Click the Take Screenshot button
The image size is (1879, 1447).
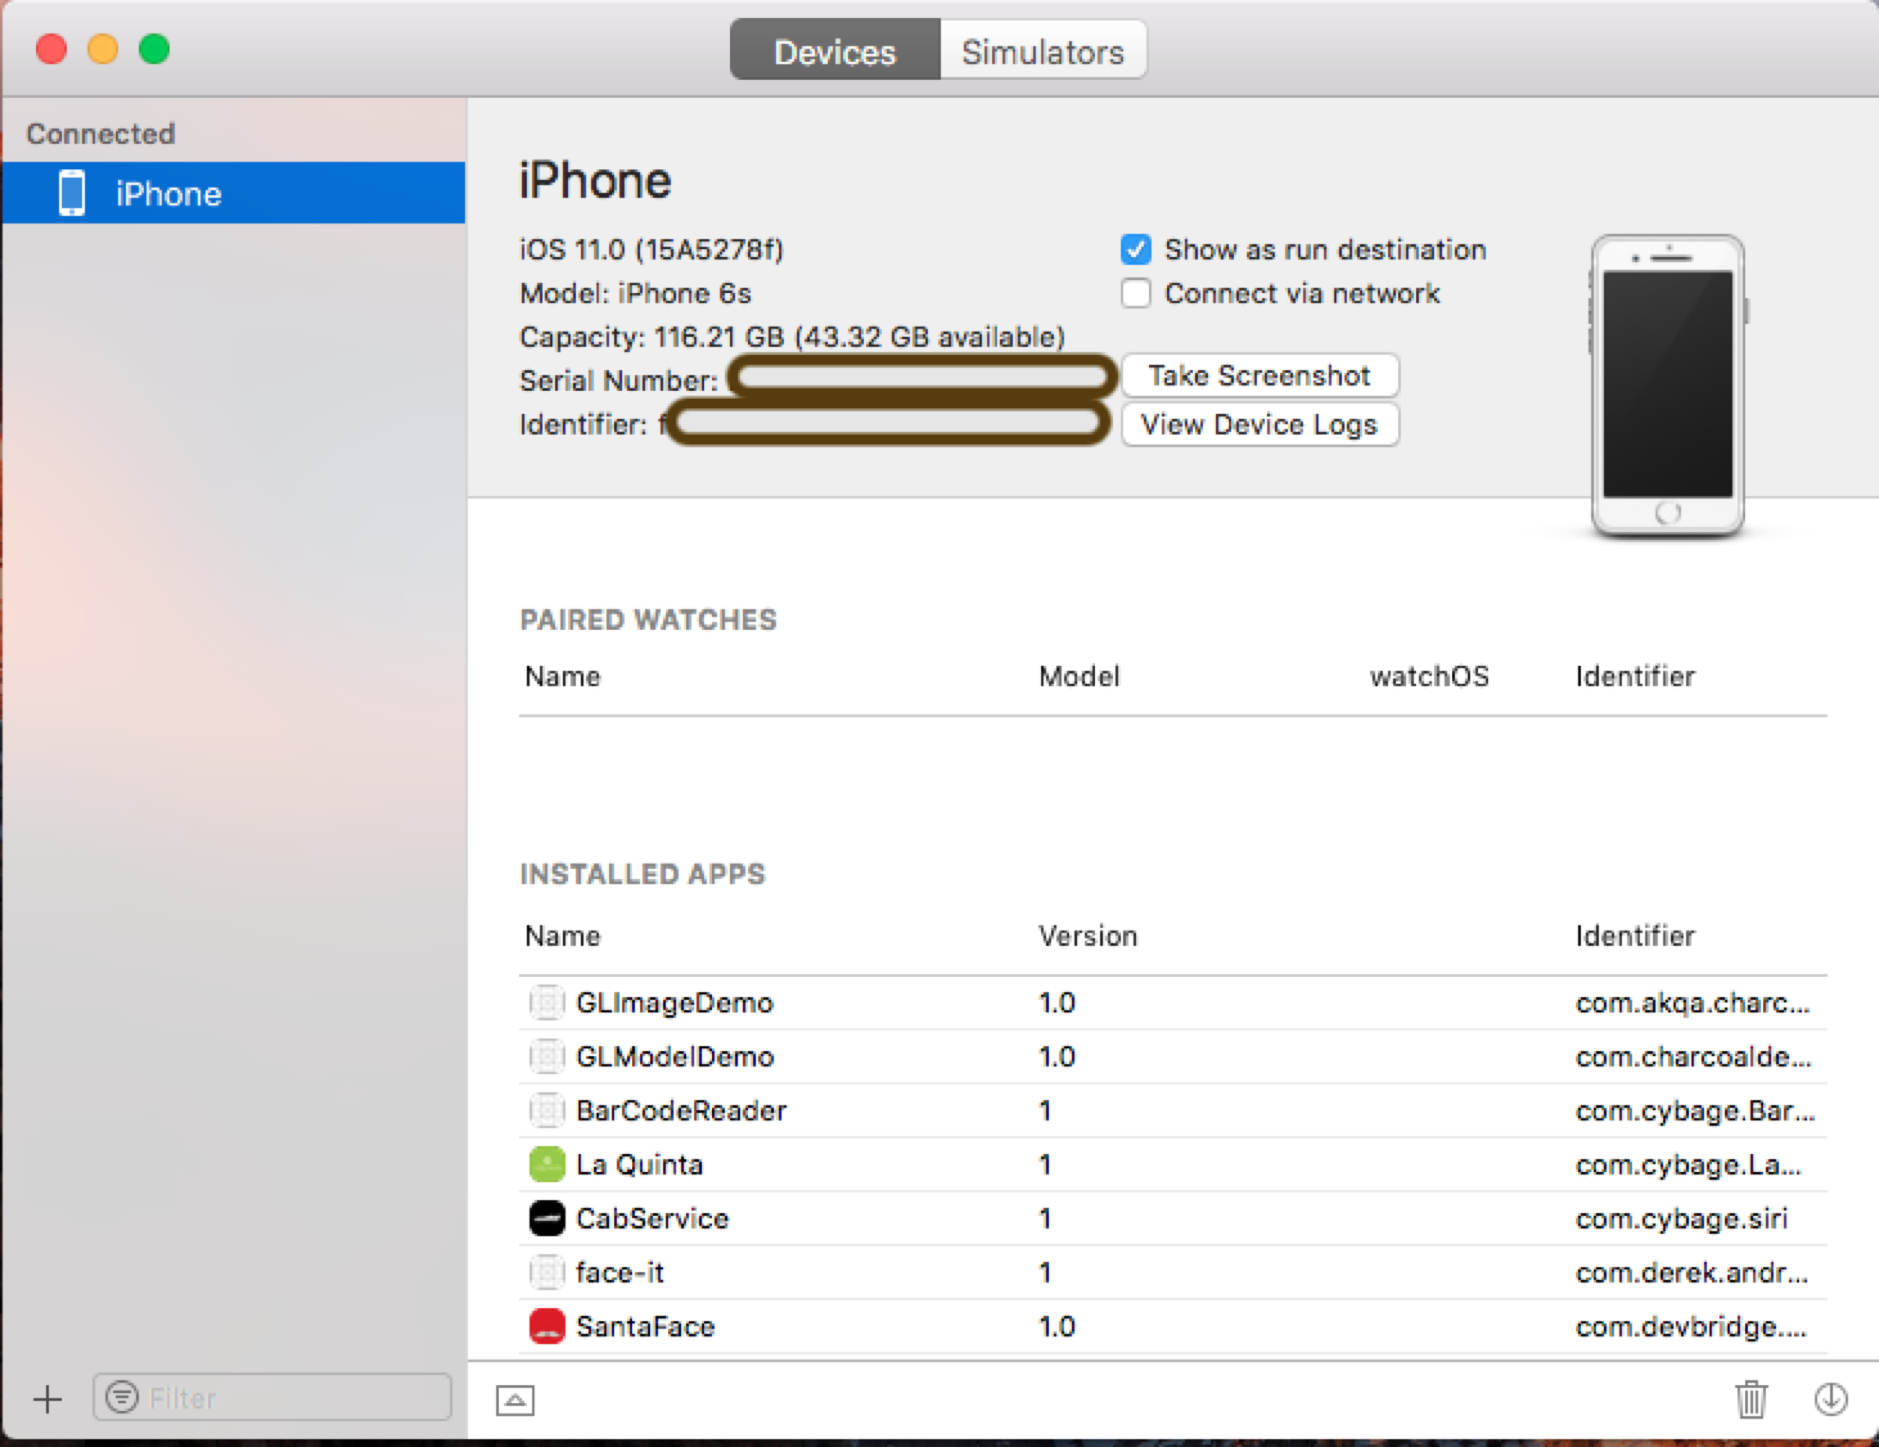[1259, 375]
